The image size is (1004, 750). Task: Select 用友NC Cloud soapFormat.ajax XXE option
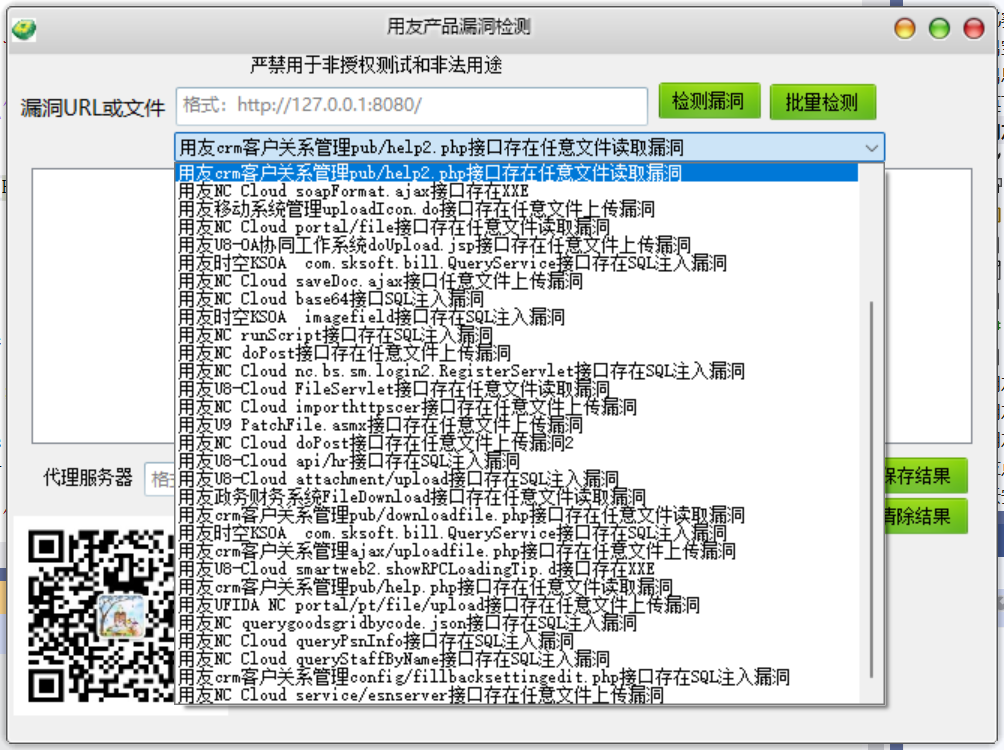(517, 191)
